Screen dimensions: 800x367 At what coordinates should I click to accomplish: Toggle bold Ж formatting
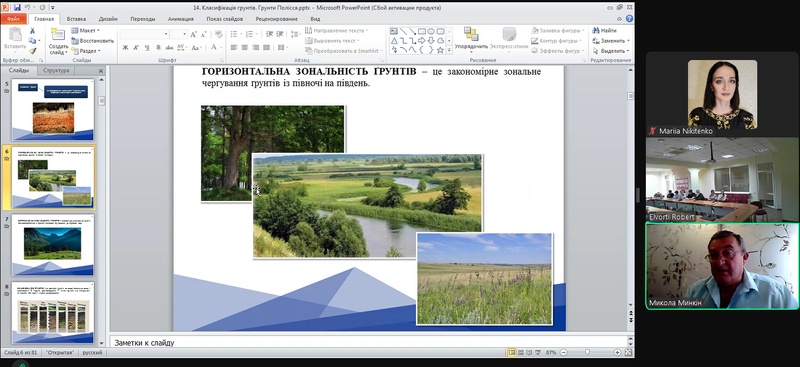pos(125,47)
